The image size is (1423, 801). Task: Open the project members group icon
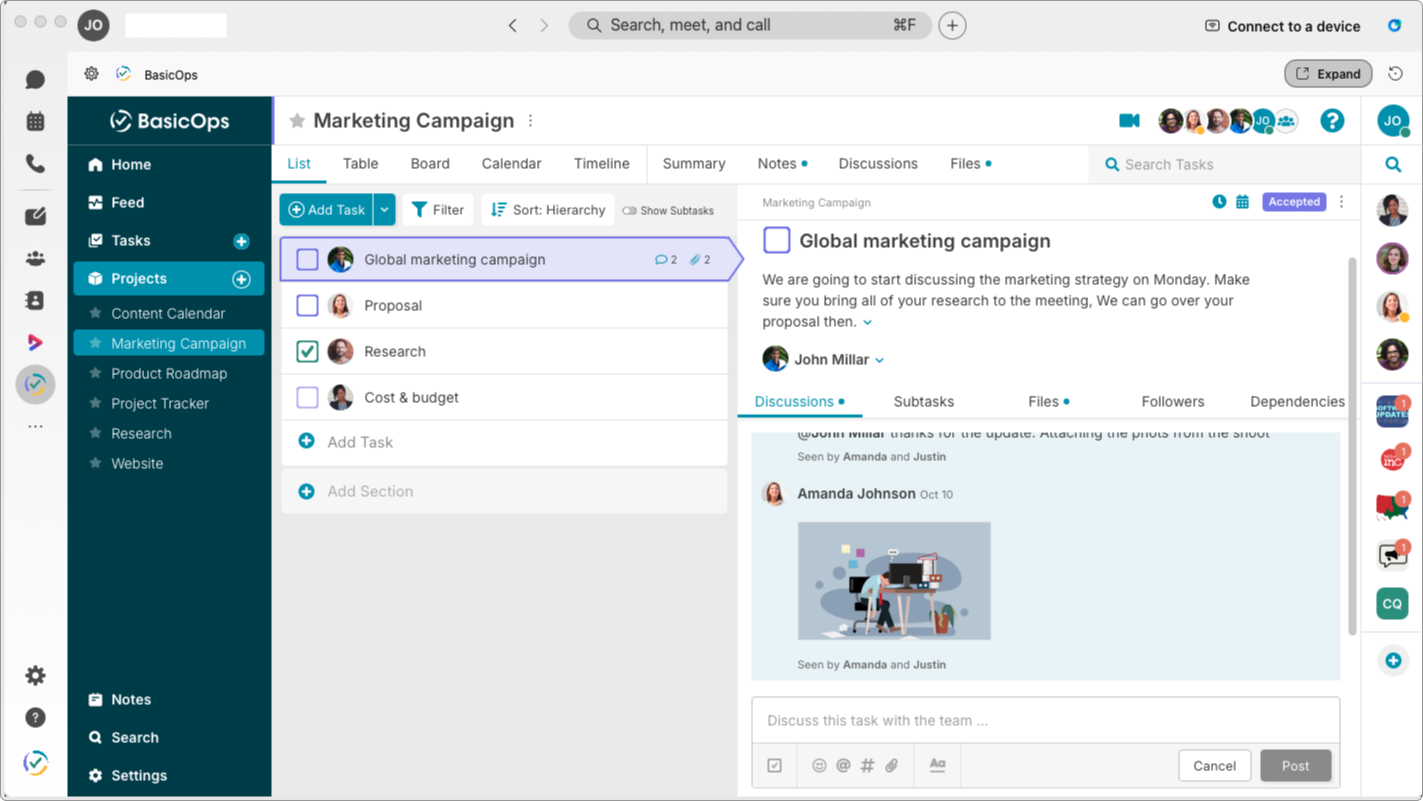click(x=1286, y=121)
